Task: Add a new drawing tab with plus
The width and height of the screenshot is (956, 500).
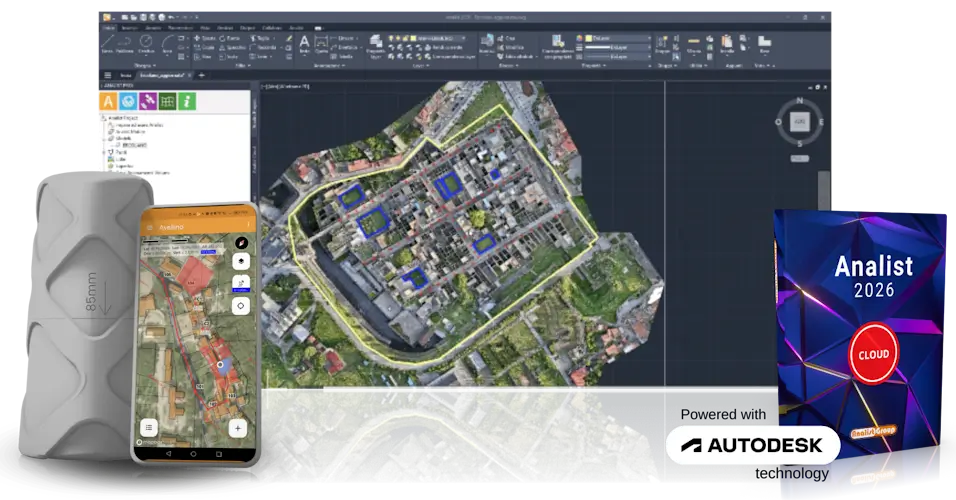Action: (x=202, y=76)
